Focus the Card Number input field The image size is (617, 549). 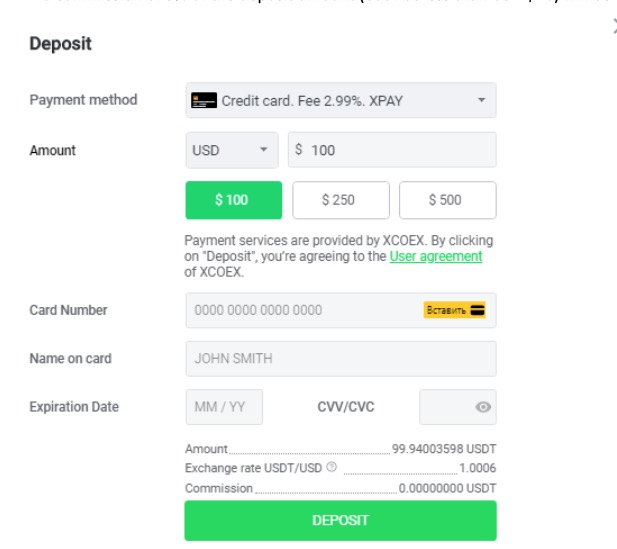click(x=341, y=310)
